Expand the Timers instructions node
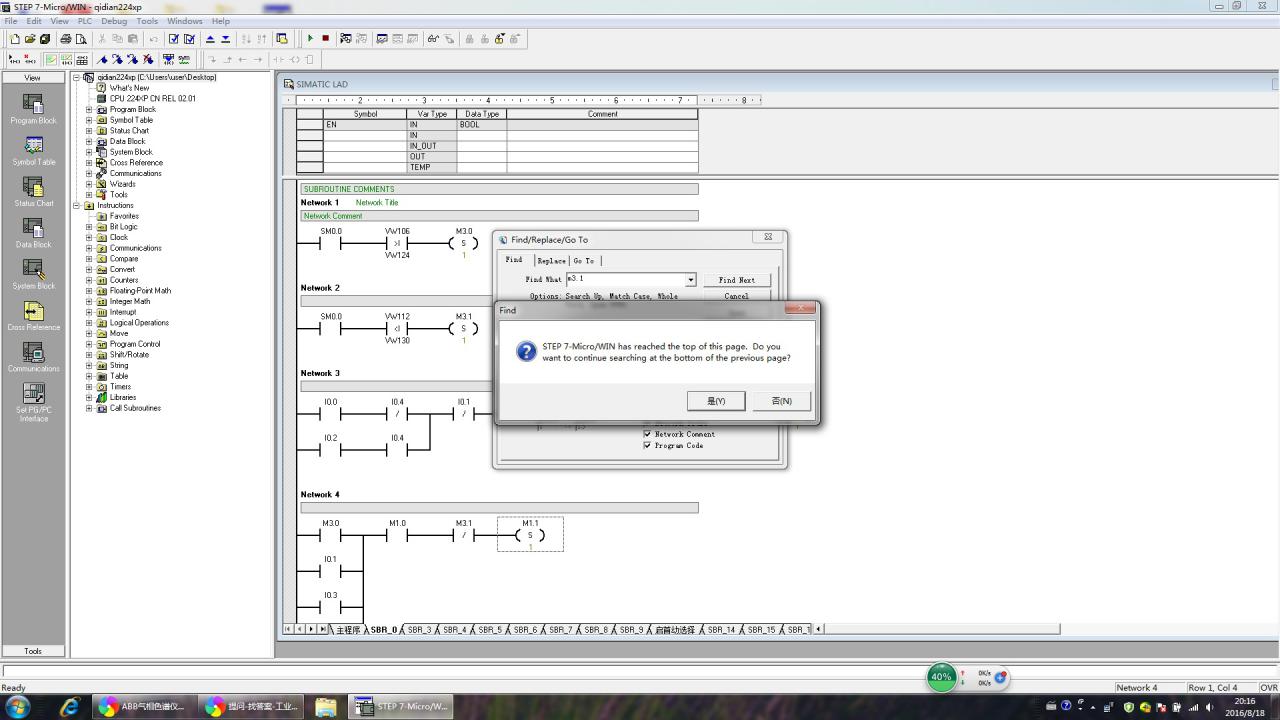Image resolution: width=1280 pixels, height=720 pixels. (x=89, y=387)
